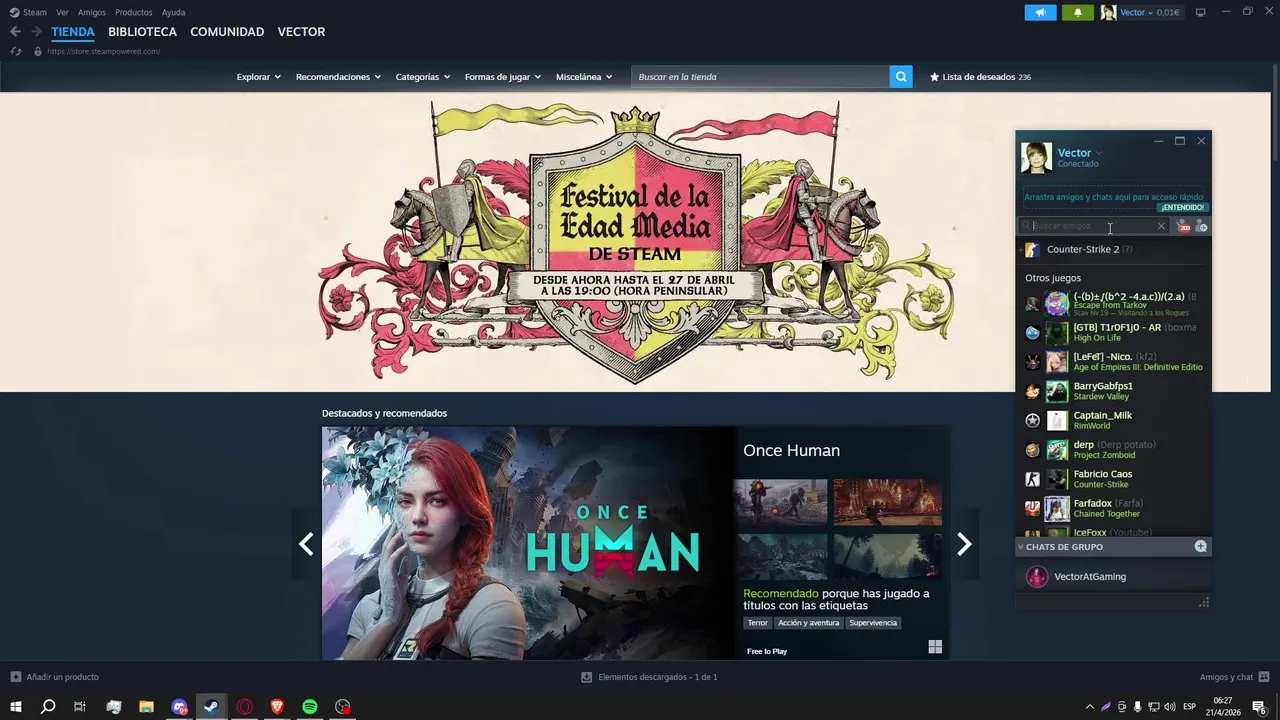Image resolution: width=1280 pixels, height=720 pixels.
Task: Click the add friend icon
Action: click(x=1201, y=227)
